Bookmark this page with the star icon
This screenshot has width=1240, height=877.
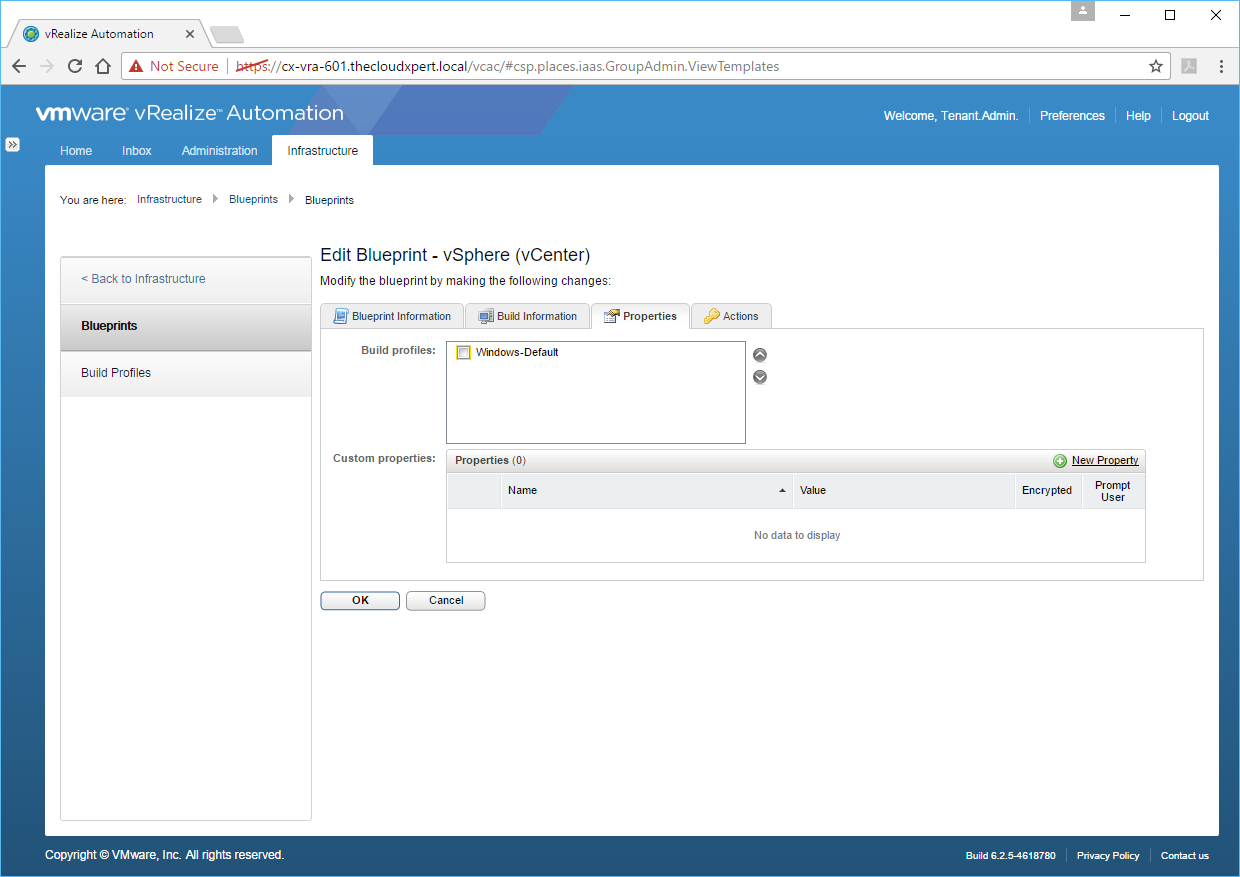coord(1155,66)
